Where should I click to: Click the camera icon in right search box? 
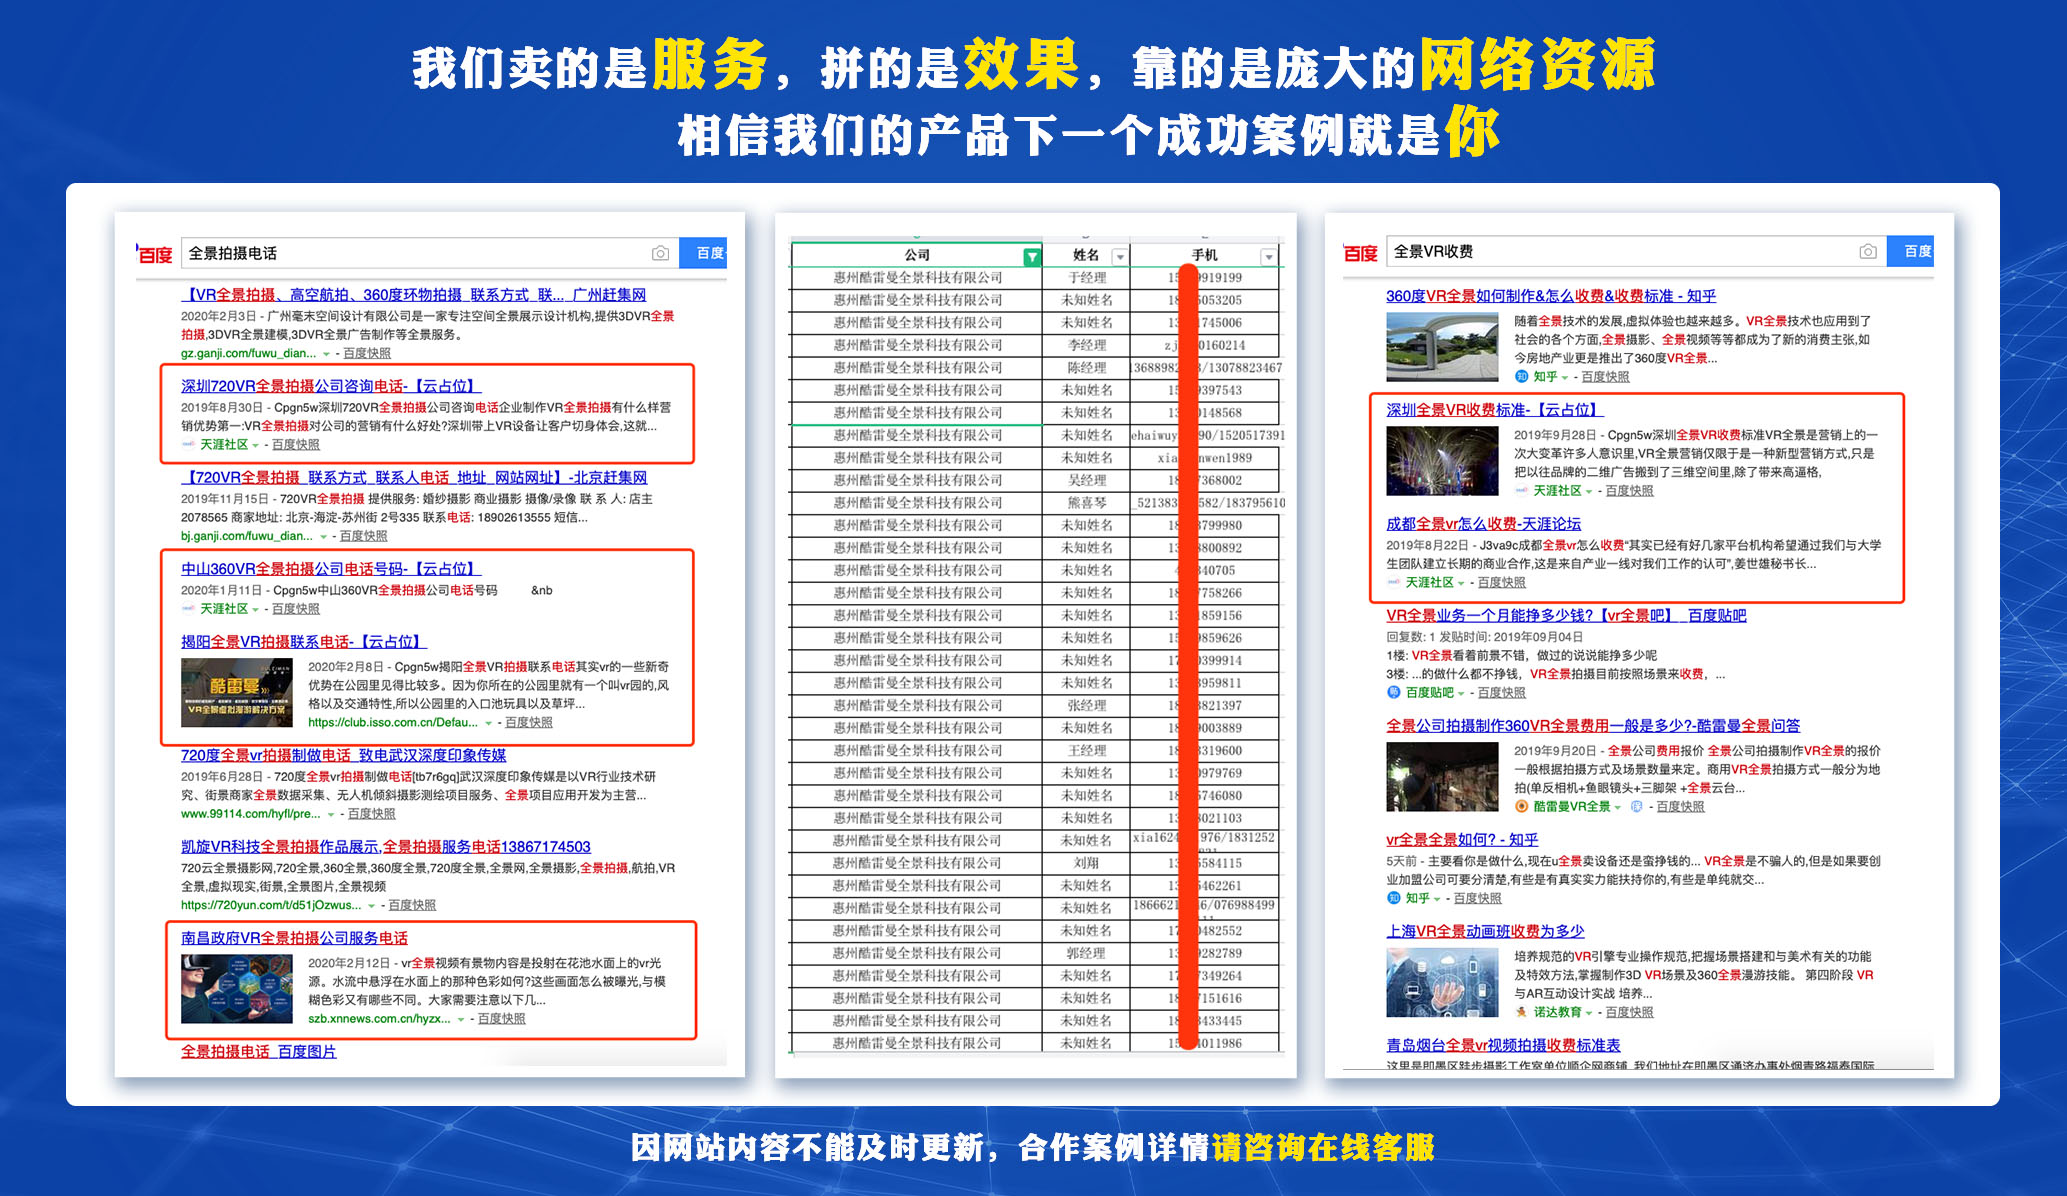coord(1867,252)
